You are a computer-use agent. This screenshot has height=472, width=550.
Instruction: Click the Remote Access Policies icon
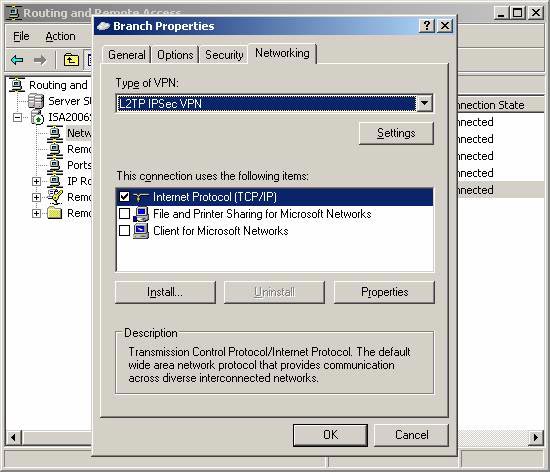click(55, 197)
